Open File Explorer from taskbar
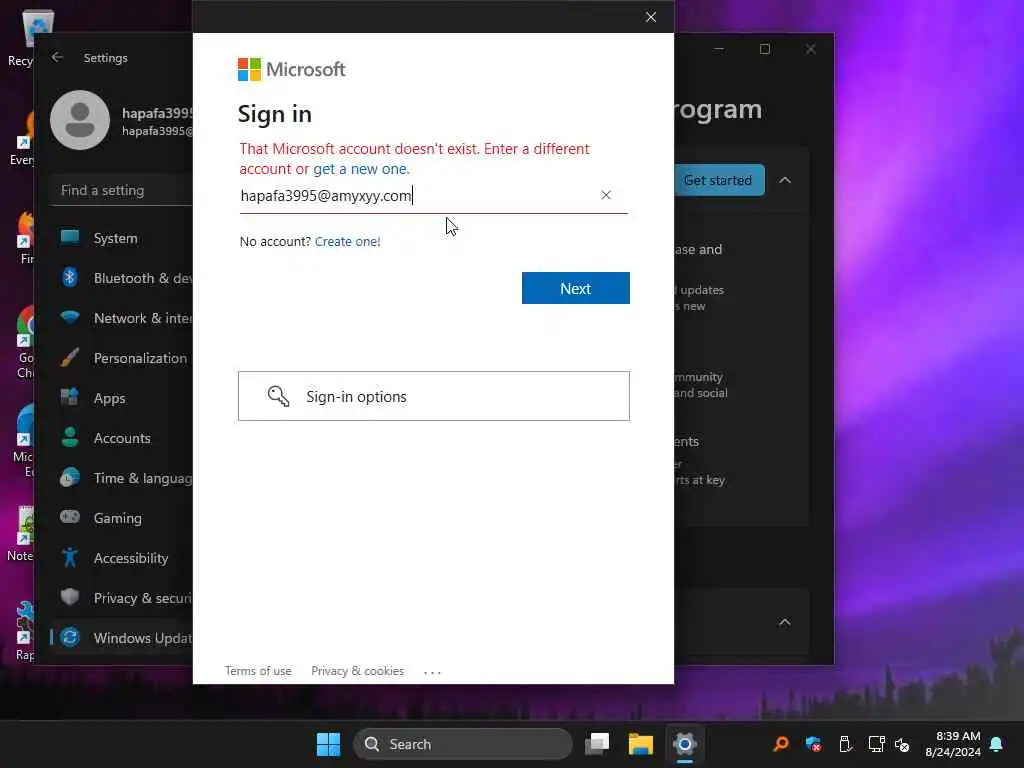This screenshot has height=768, width=1024. (x=641, y=744)
